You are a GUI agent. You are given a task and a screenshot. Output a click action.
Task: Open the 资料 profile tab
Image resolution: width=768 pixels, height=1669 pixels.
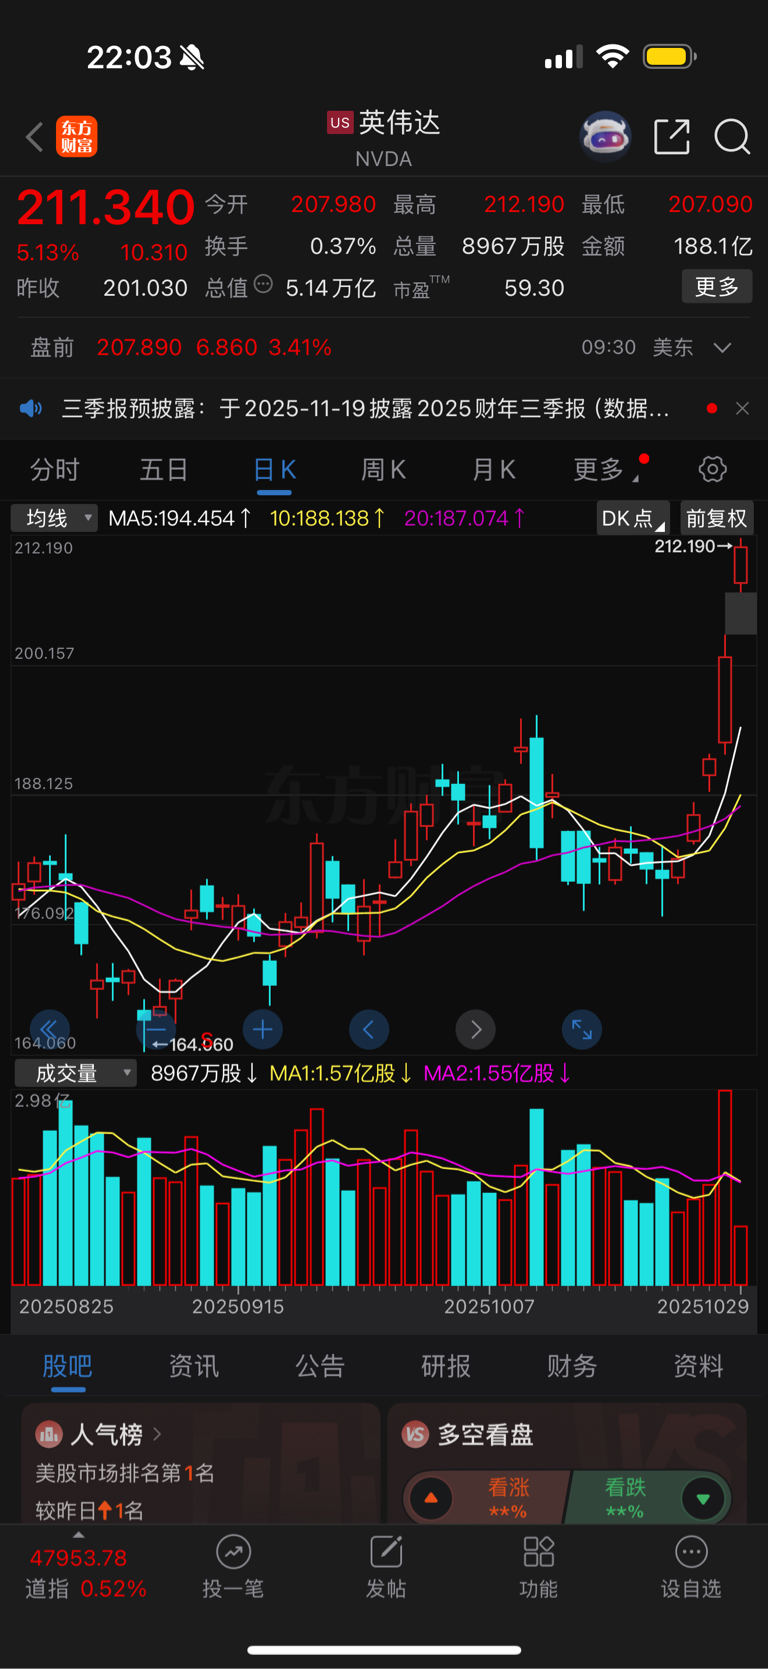coord(698,1366)
